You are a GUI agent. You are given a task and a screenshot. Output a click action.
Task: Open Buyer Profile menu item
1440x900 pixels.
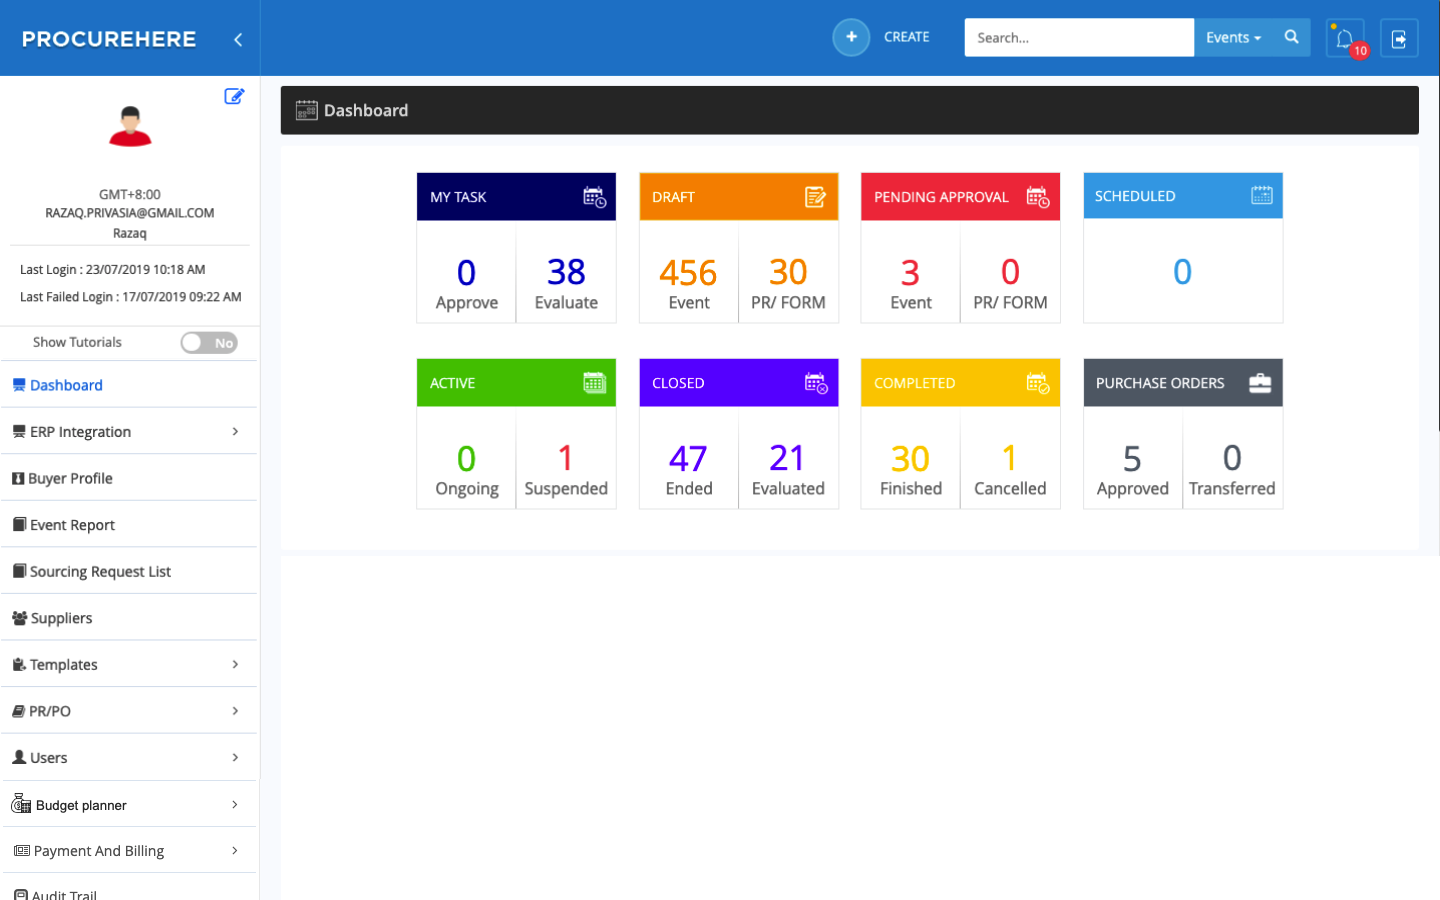point(129,478)
